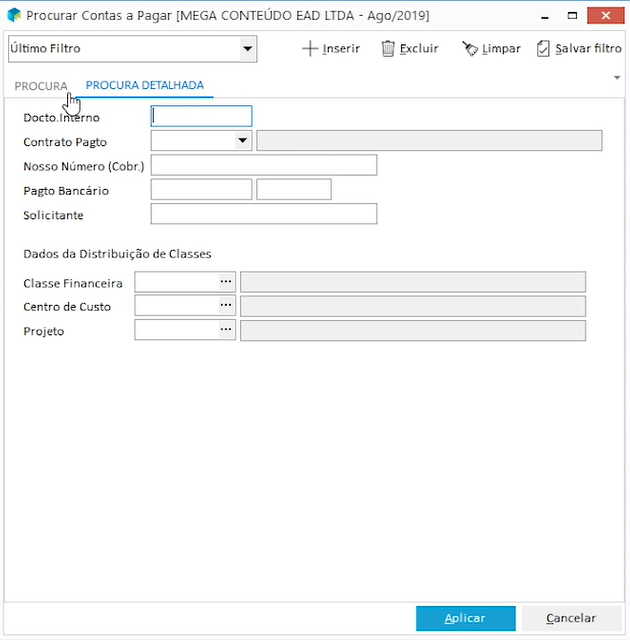Click the Contrato Pagto description field
The image size is (630, 641).
pyautogui.click(x=429, y=141)
